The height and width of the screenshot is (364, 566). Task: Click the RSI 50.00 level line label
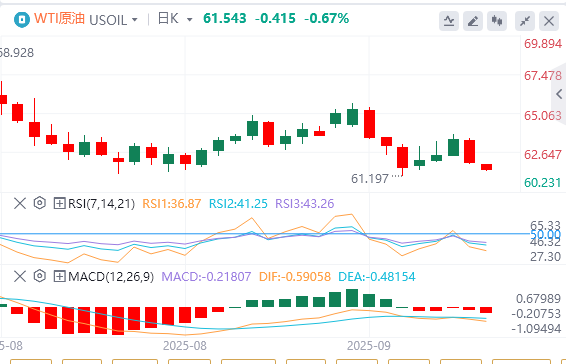pyautogui.click(x=546, y=235)
